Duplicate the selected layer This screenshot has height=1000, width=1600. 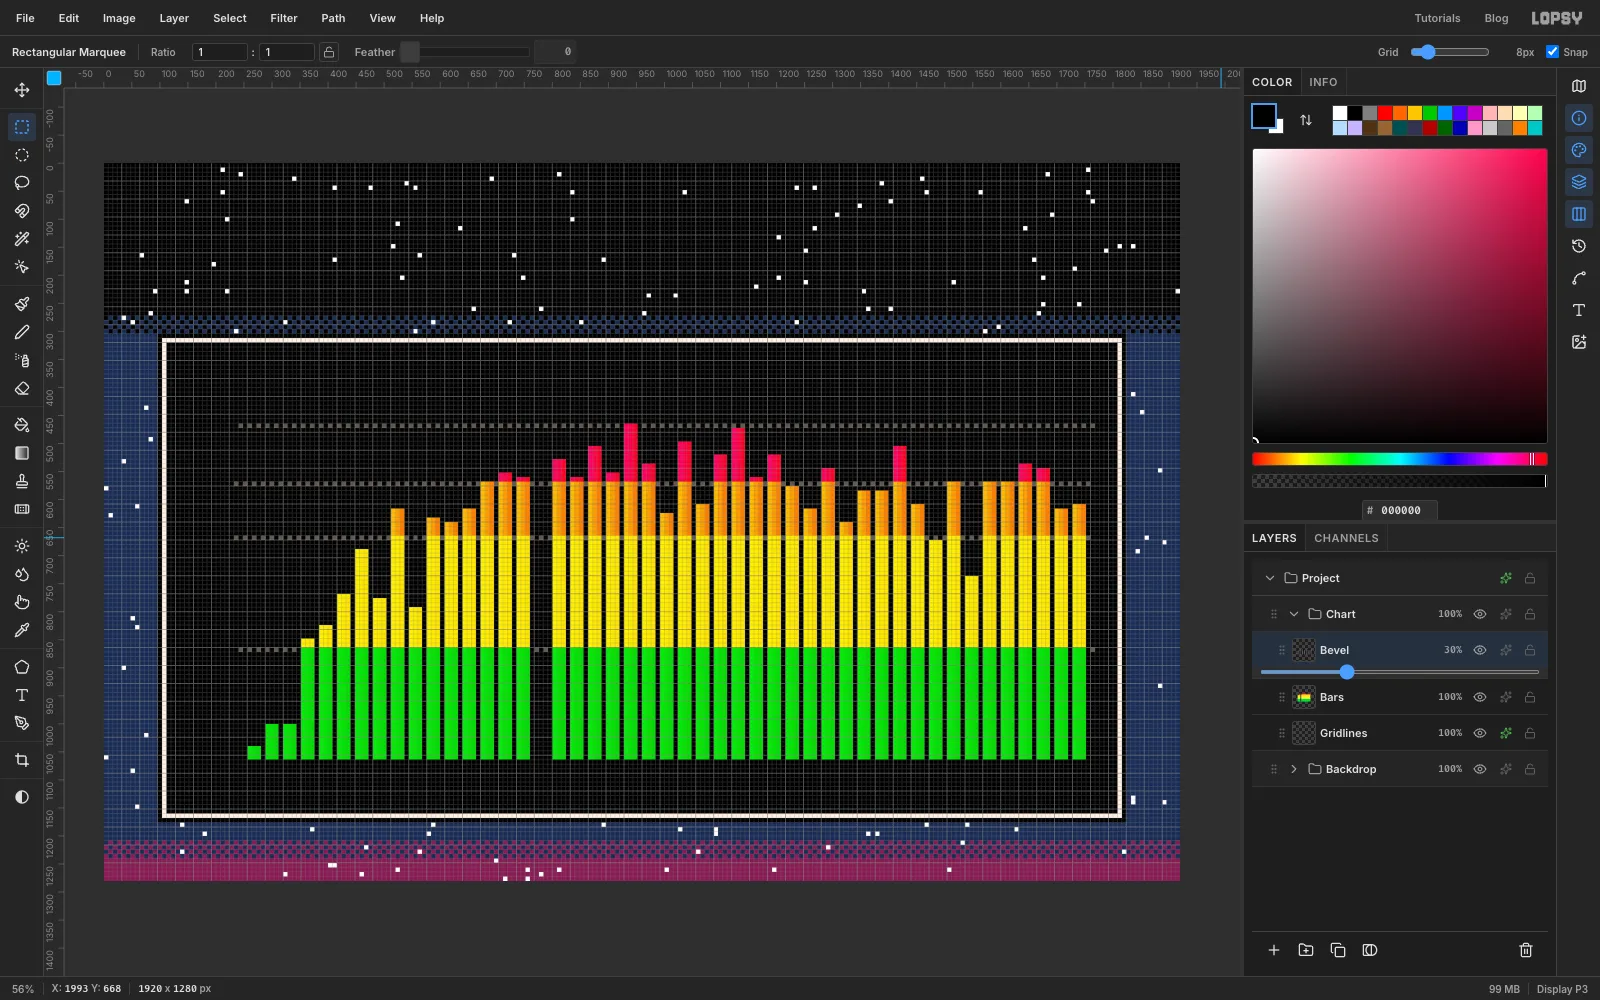point(1338,950)
